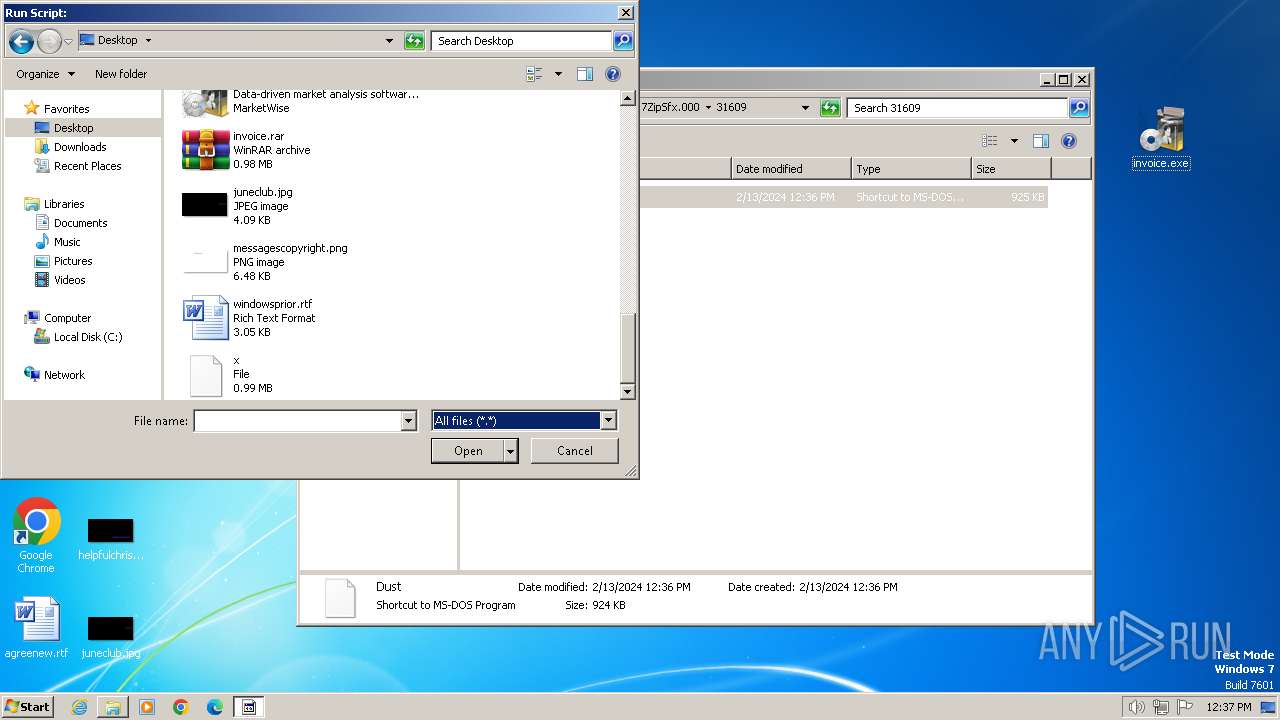Open Windows Media Player from taskbar
1280x720 pixels.
point(147,707)
